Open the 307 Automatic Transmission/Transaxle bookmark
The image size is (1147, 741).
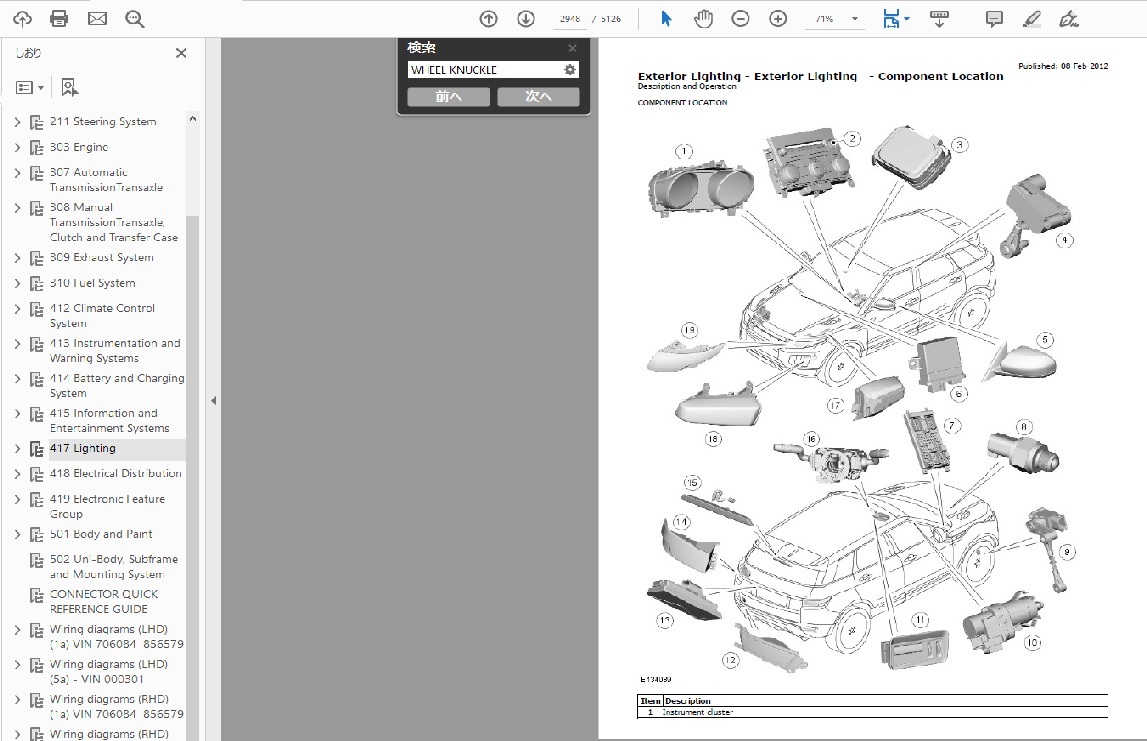pos(106,180)
